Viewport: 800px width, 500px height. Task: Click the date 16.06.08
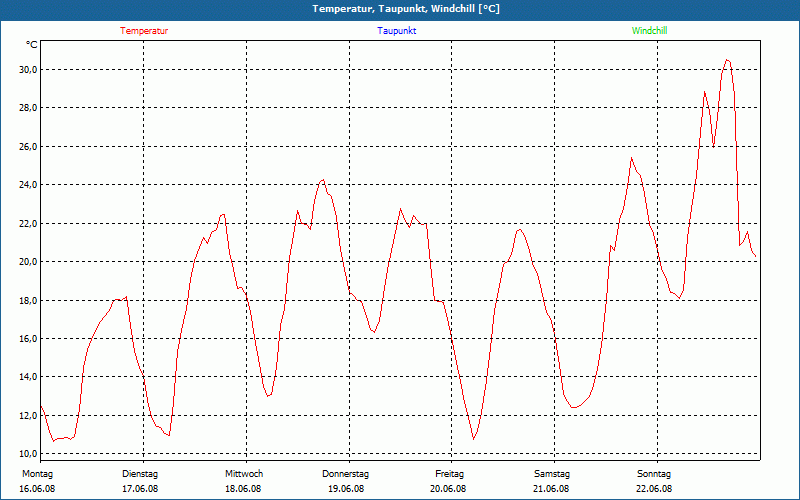[37, 489]
